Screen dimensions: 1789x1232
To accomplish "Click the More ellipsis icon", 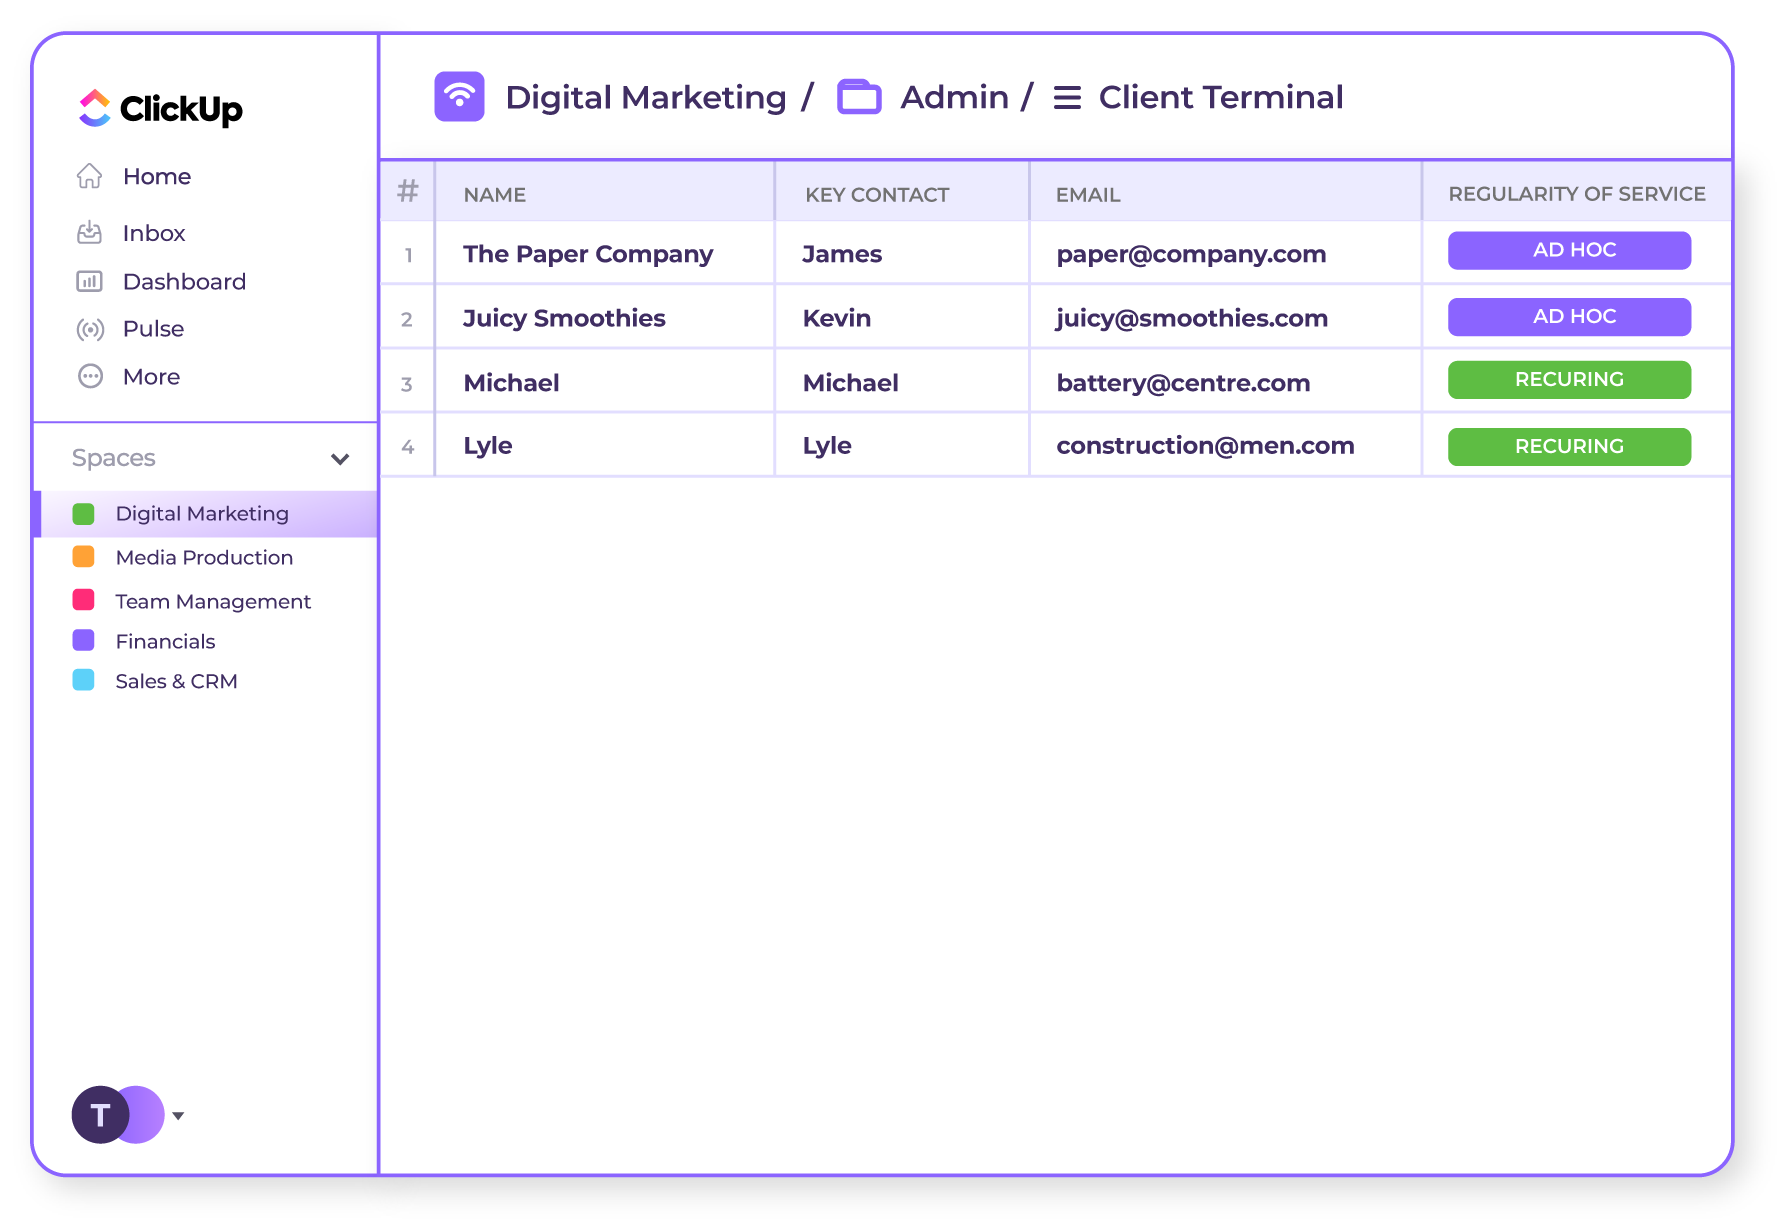I will click(90, 377).
